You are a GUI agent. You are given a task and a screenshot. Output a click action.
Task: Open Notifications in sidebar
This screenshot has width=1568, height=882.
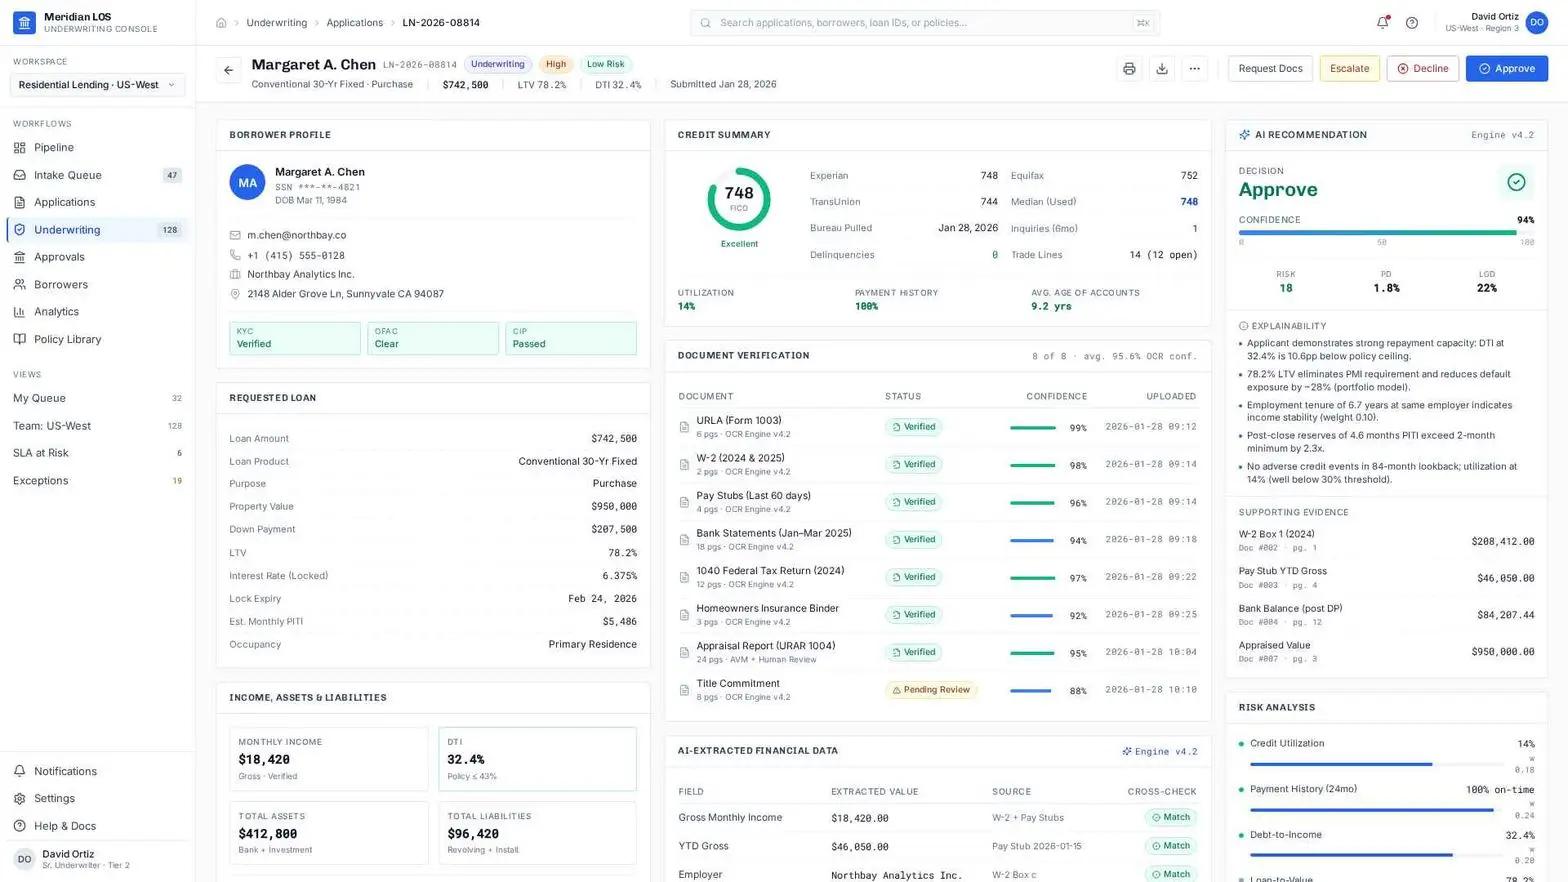tap(97, 771)
